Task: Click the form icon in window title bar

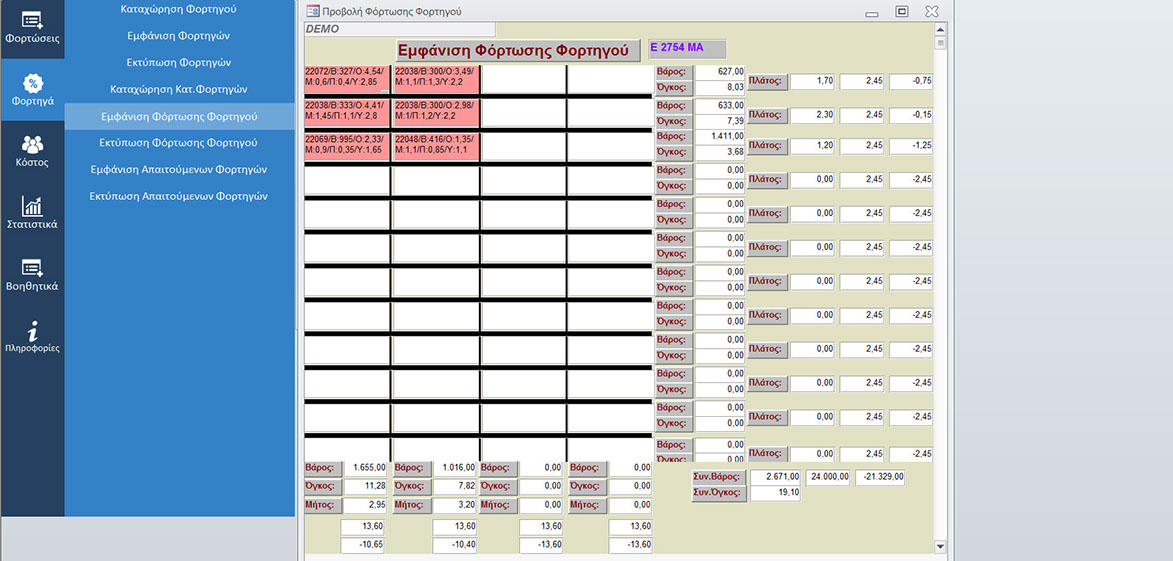Action: [x=313, y=11]
